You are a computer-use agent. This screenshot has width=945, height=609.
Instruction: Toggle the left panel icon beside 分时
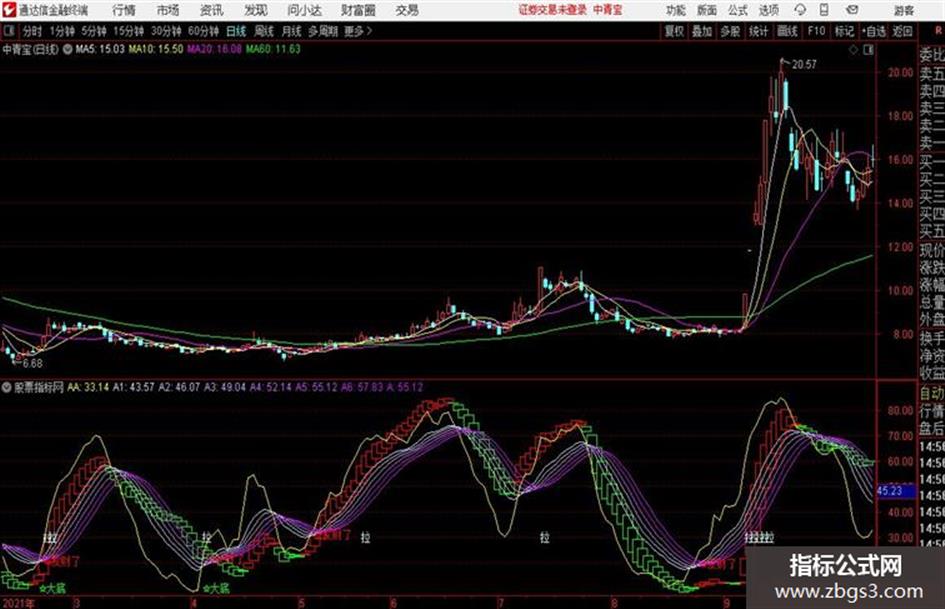point(9,31)
